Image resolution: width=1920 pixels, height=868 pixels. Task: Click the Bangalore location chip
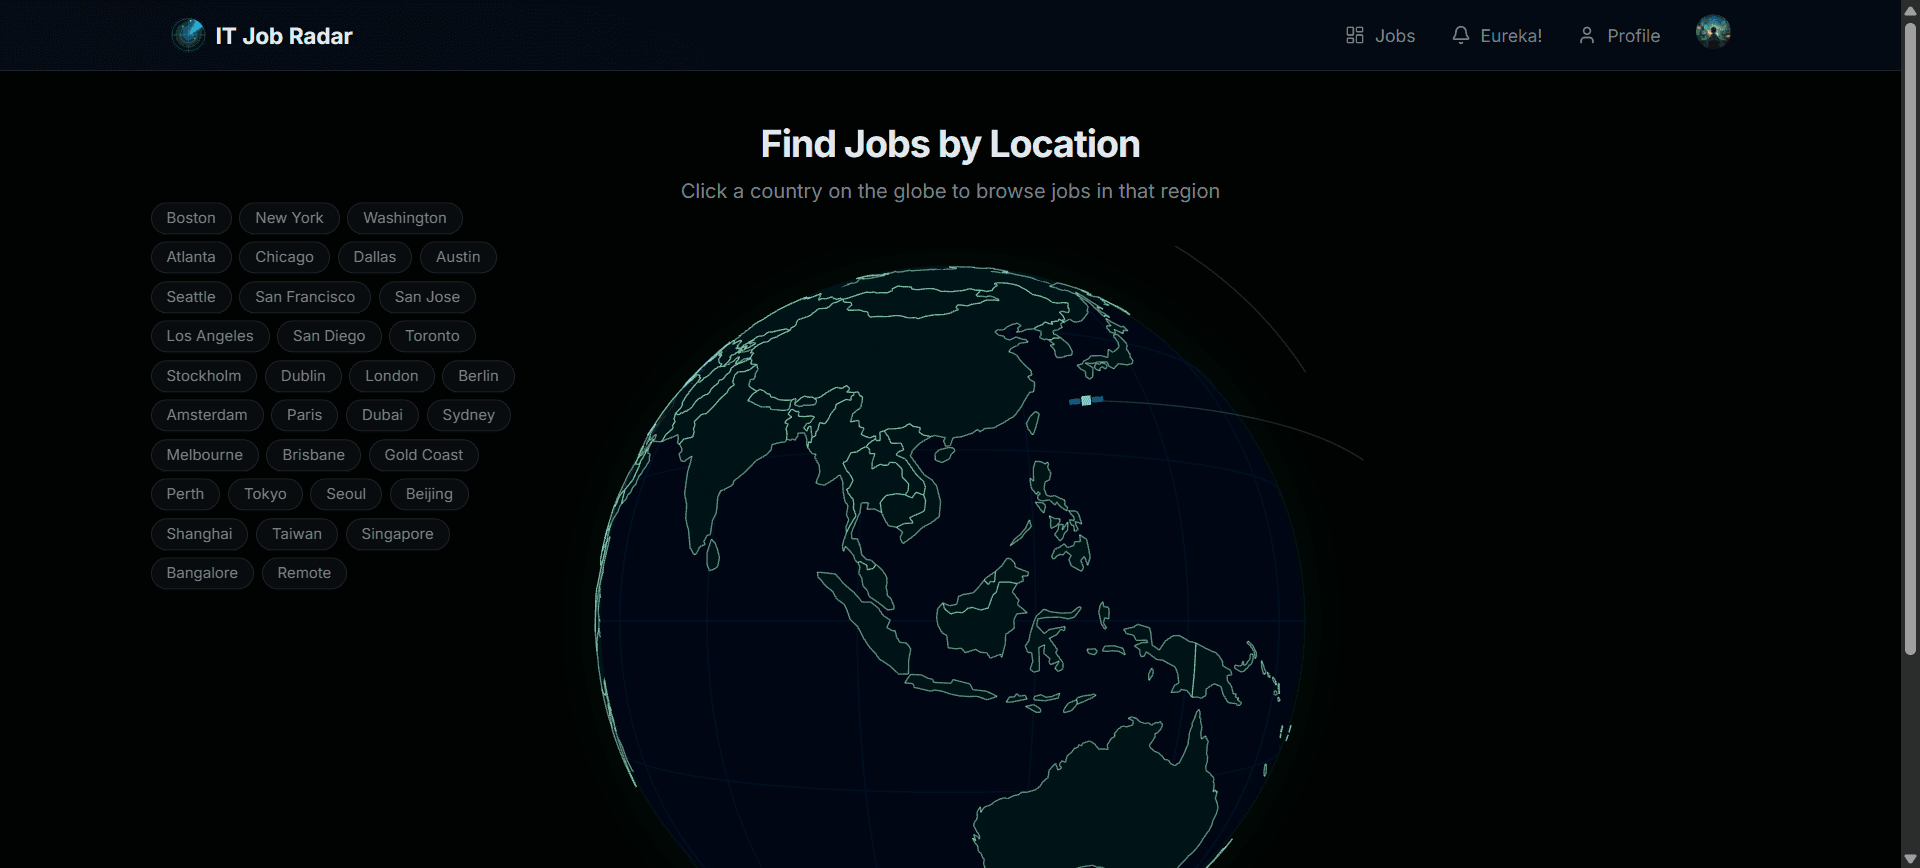tap(202, 573)
